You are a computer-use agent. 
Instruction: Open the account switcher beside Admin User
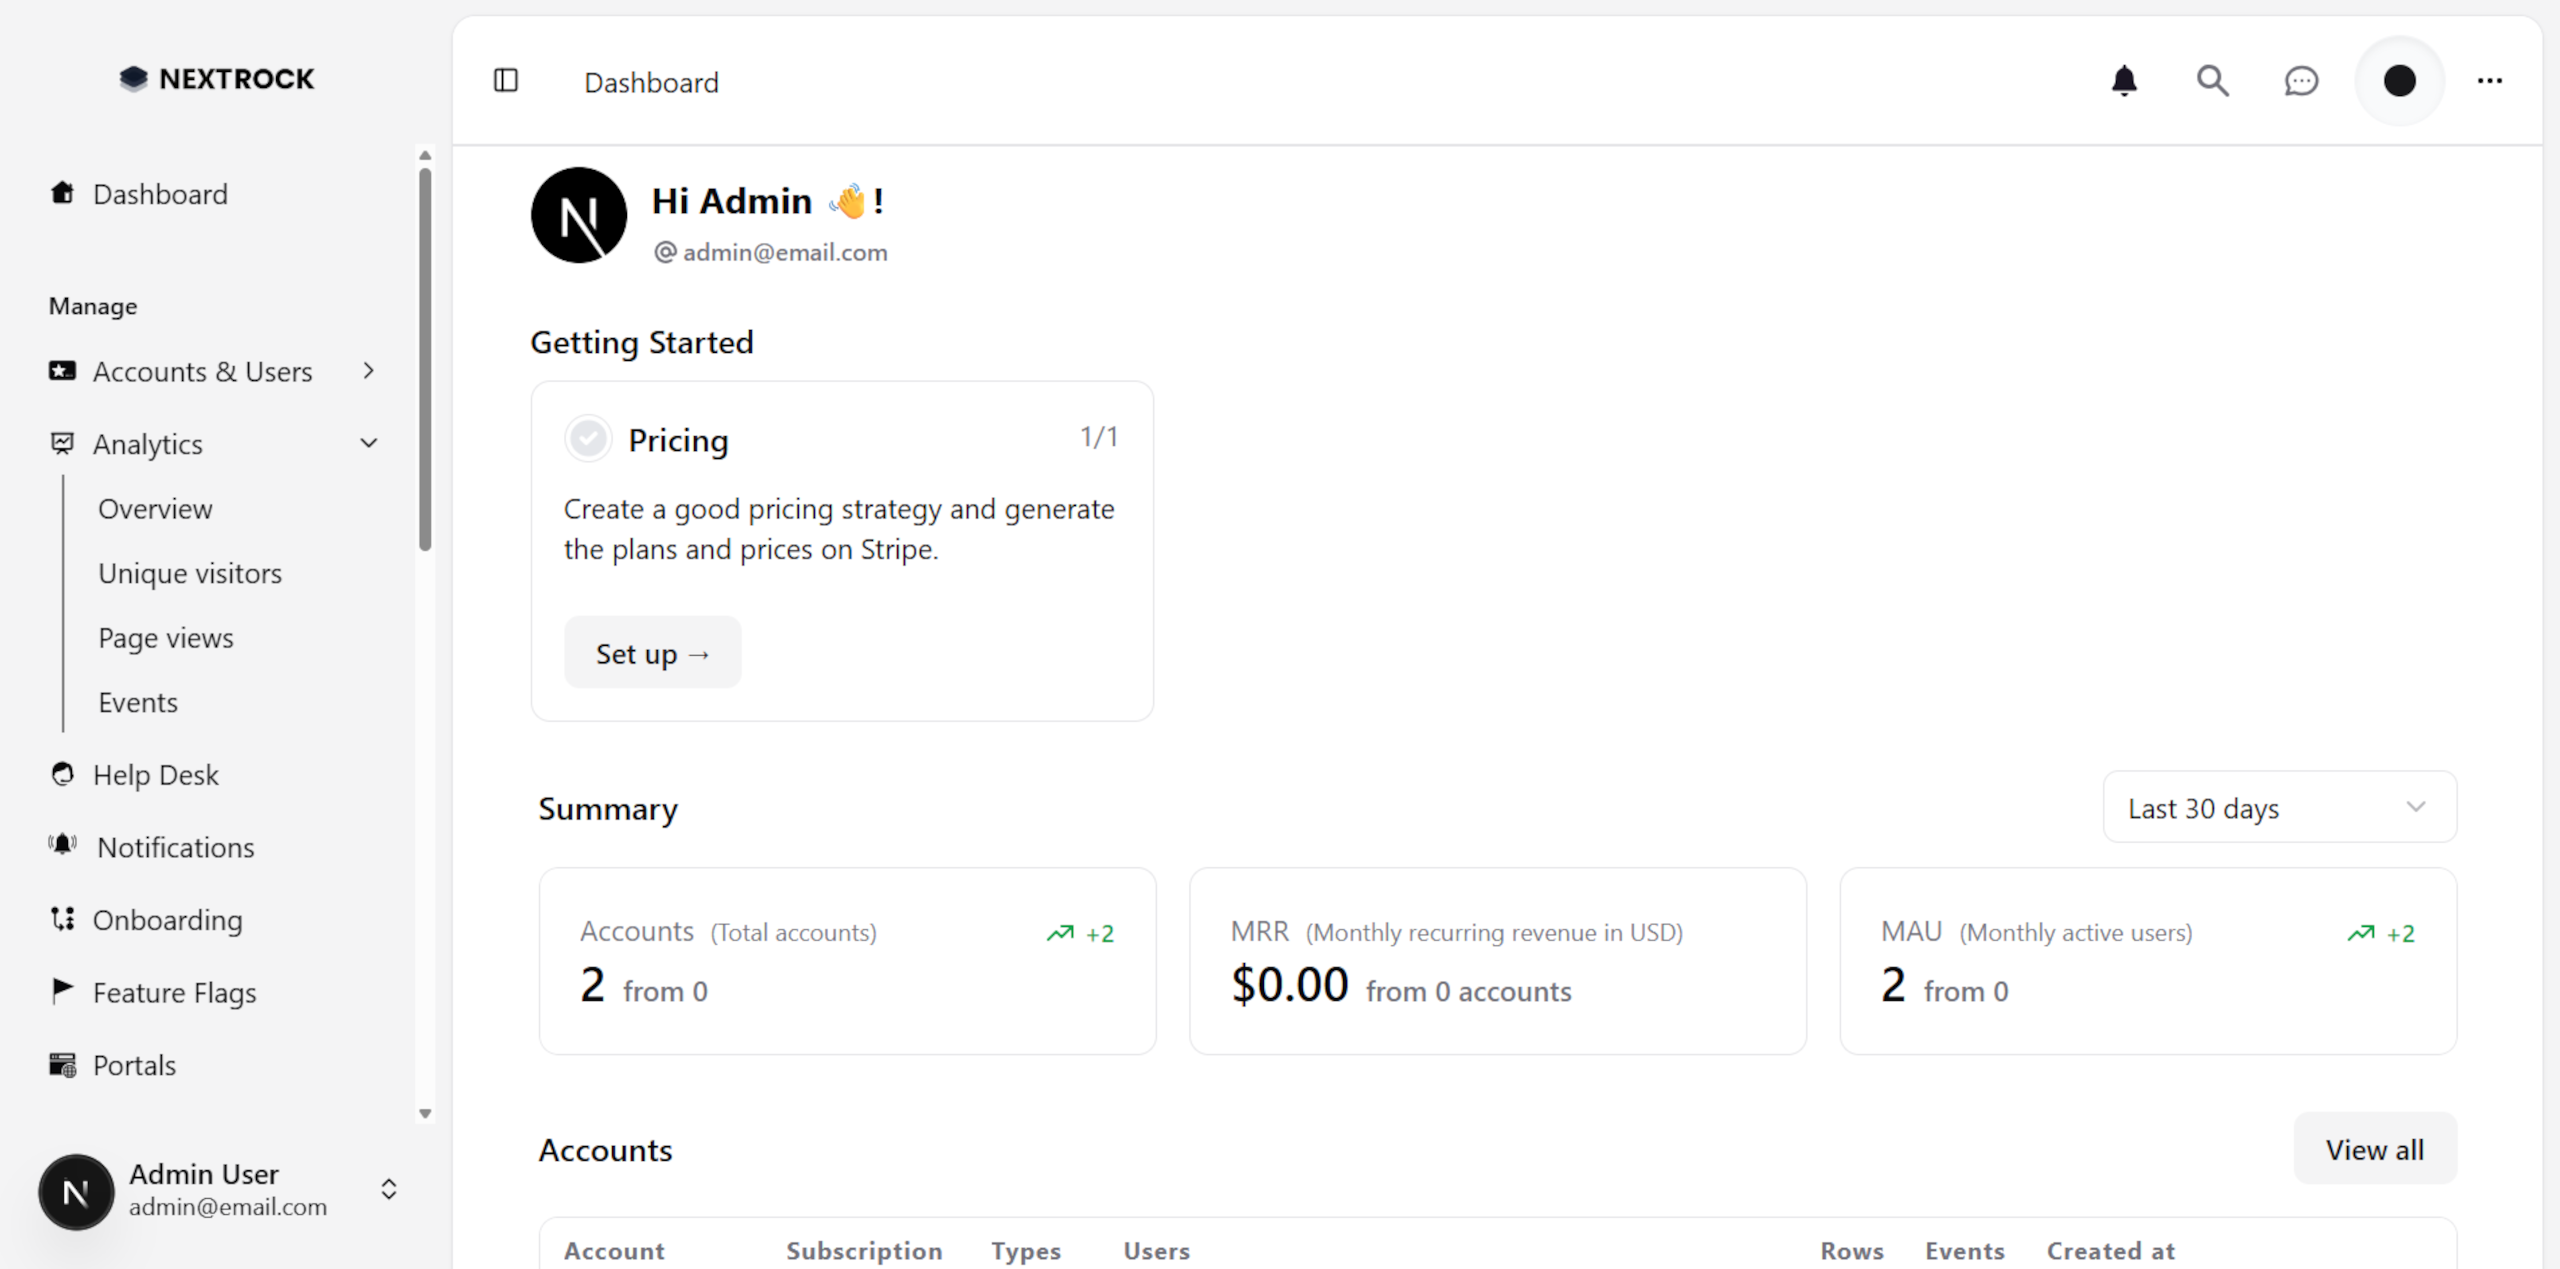coord(388,1190)
